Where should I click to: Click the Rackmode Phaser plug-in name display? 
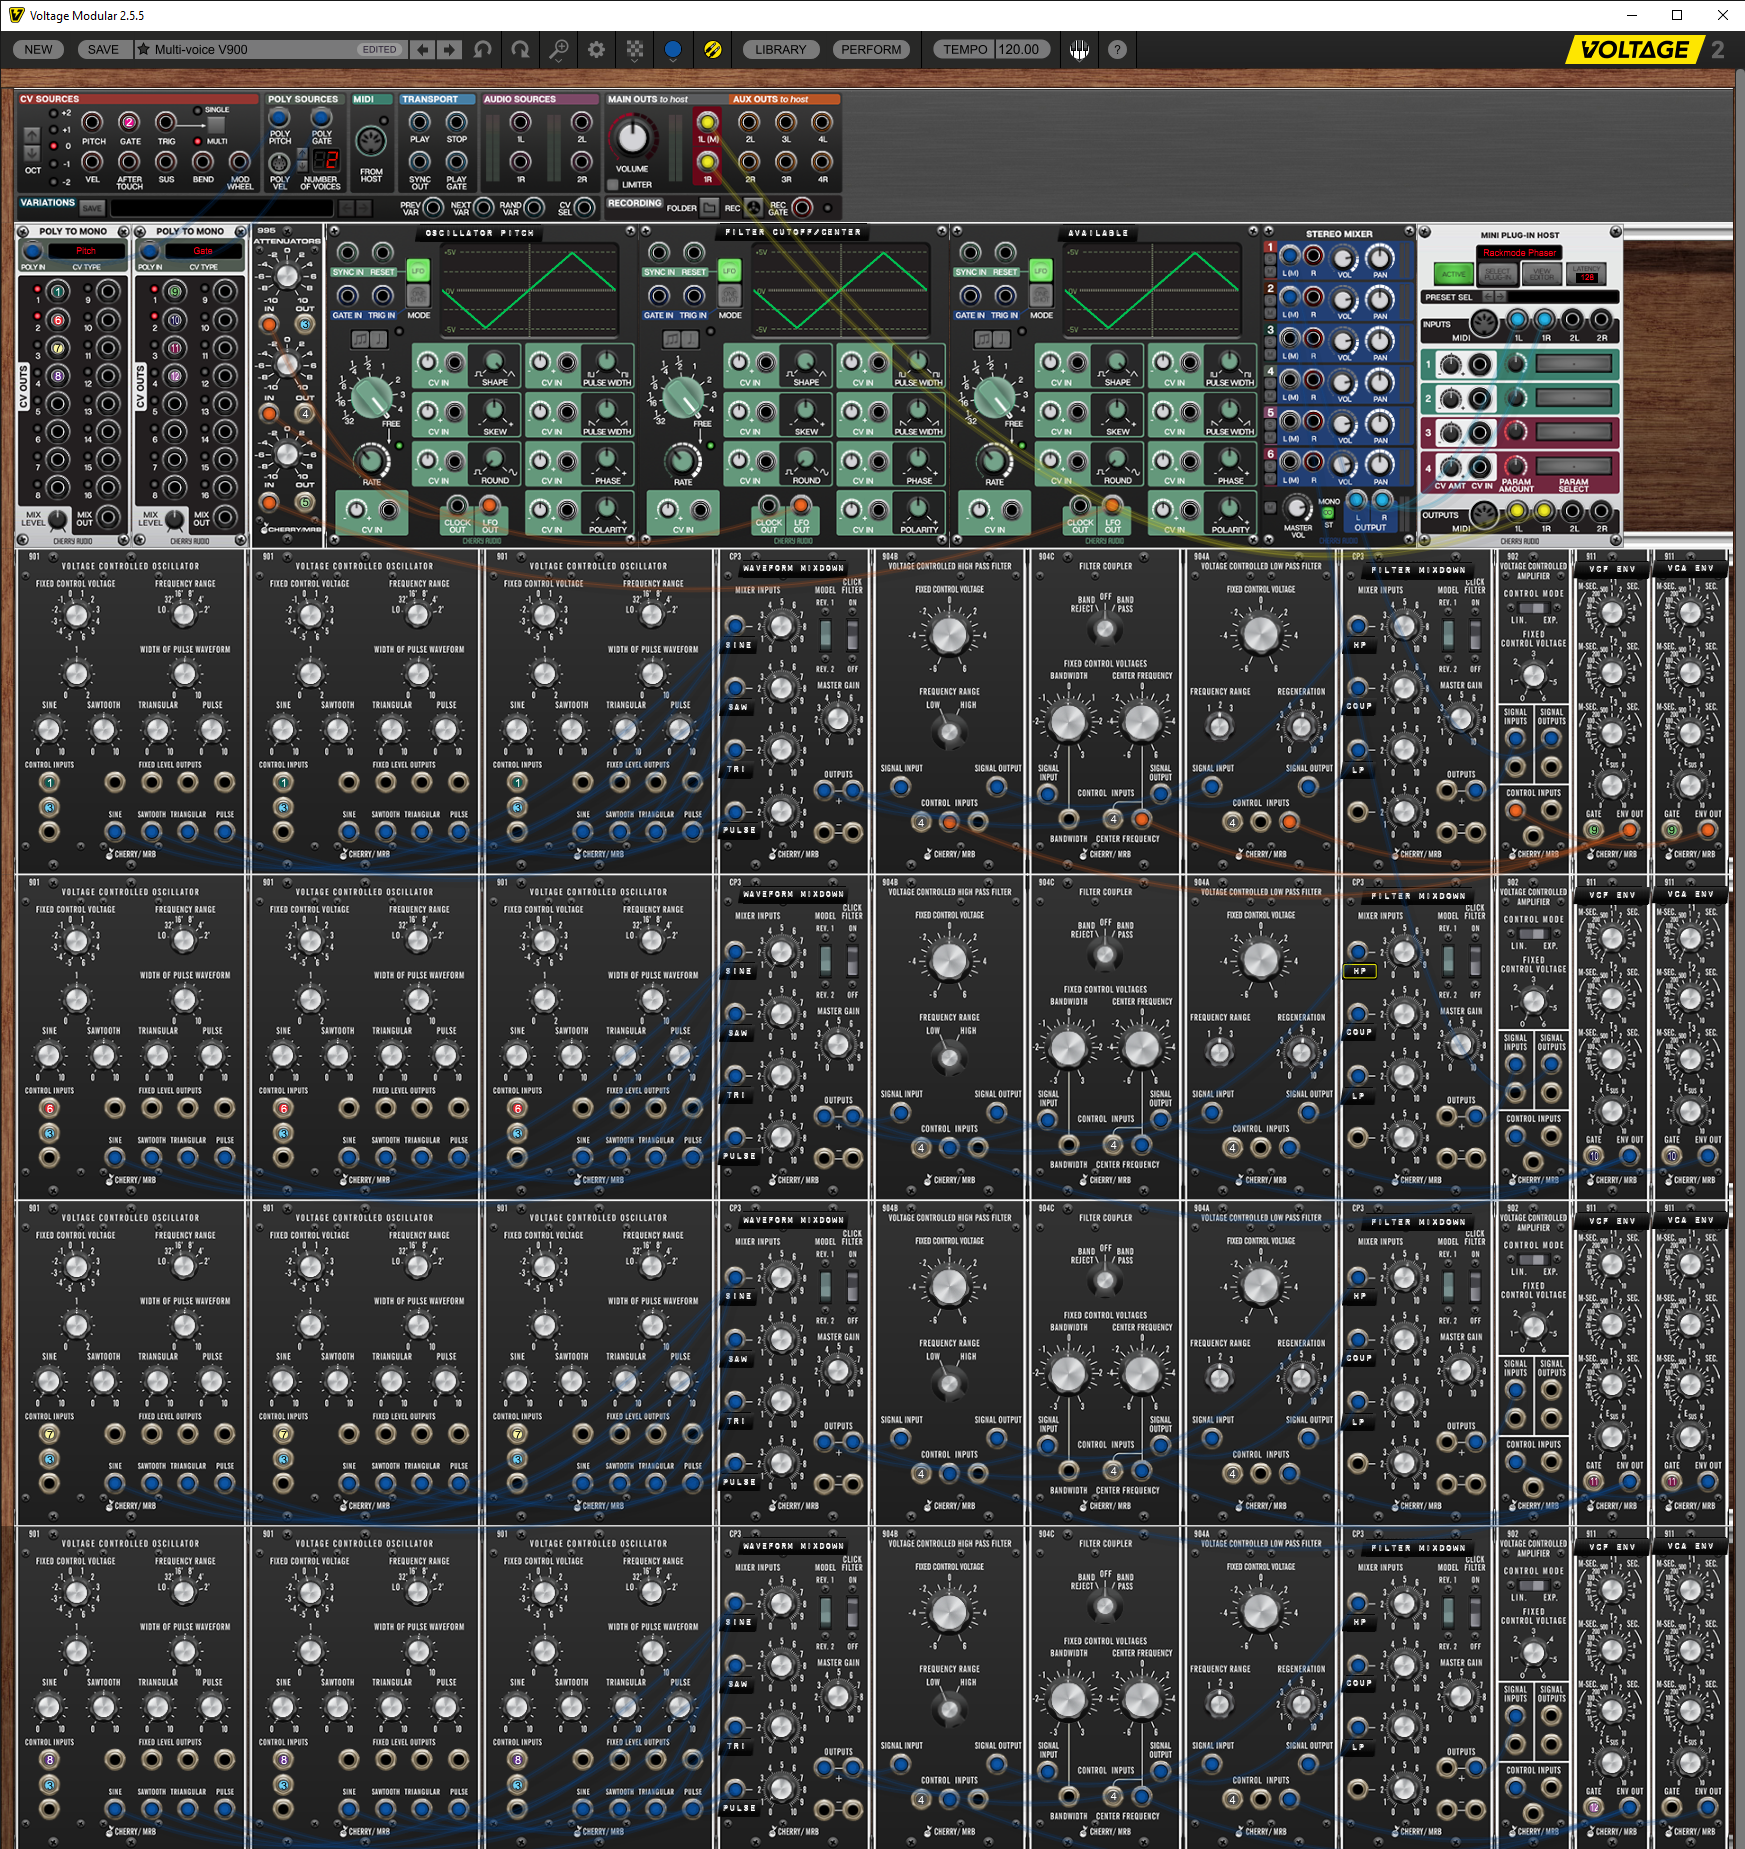click(1518, 253)
